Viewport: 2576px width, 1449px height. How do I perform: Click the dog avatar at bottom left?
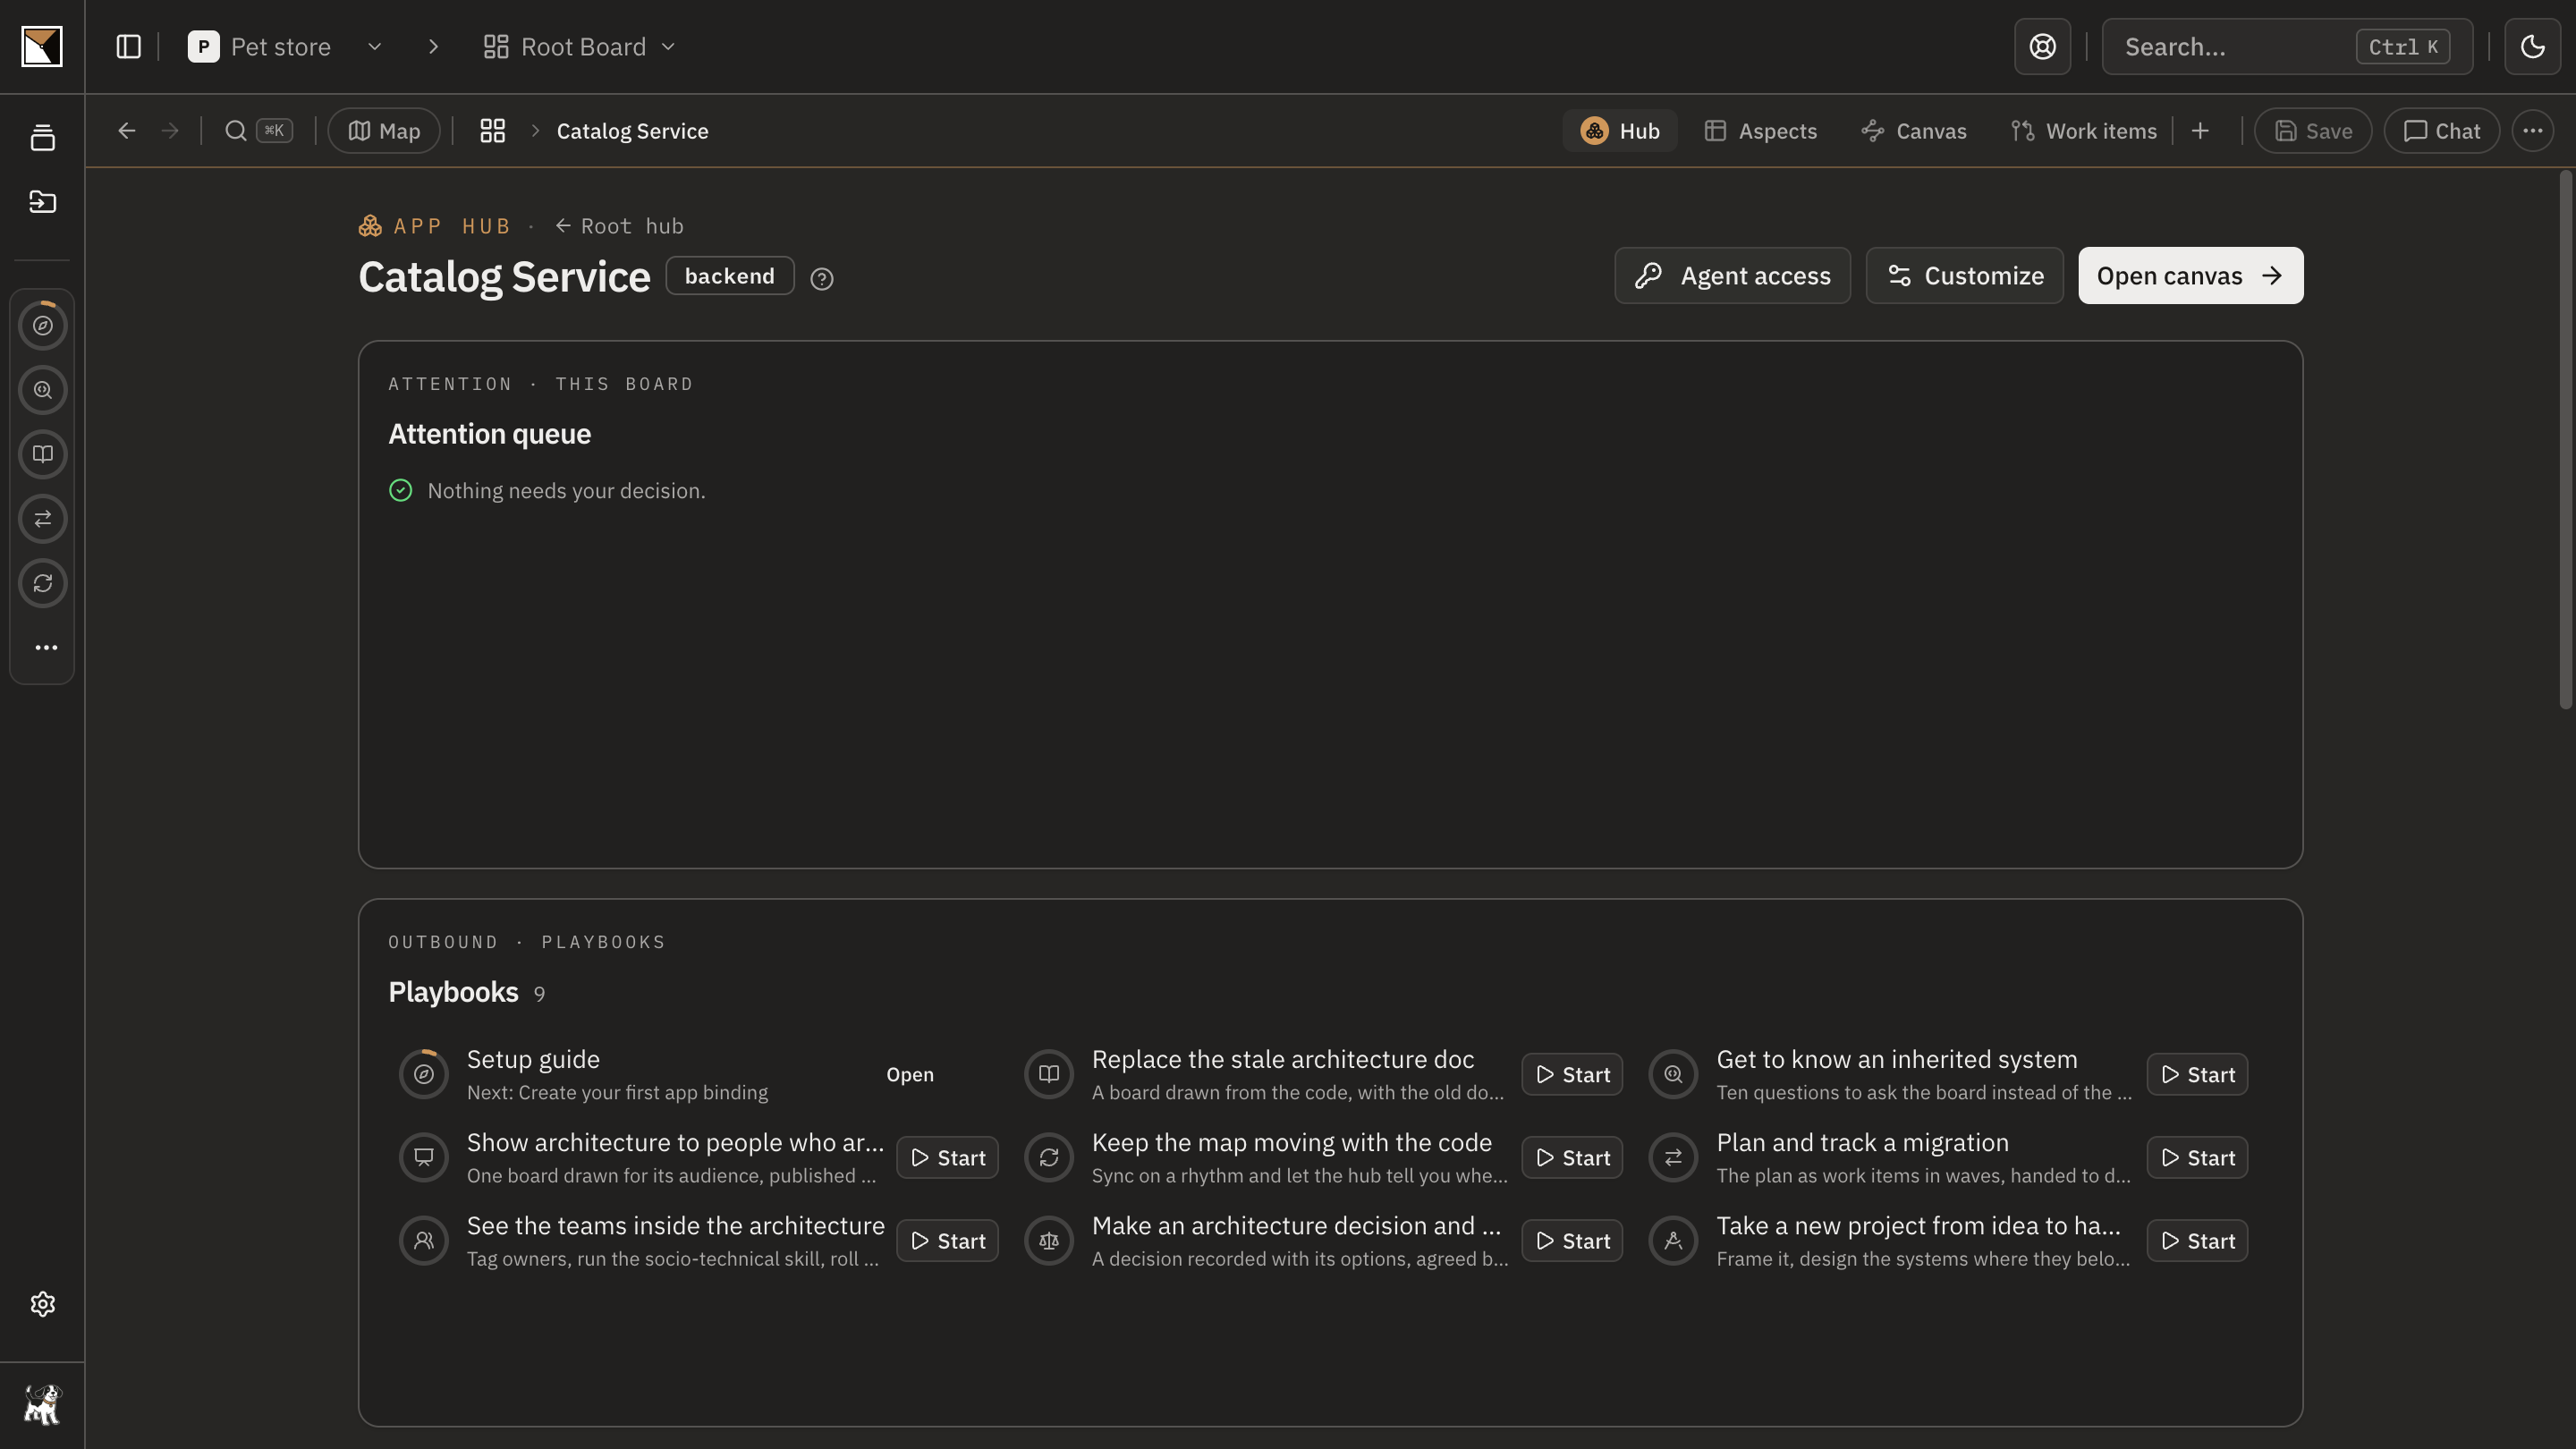click(42, 1405)
